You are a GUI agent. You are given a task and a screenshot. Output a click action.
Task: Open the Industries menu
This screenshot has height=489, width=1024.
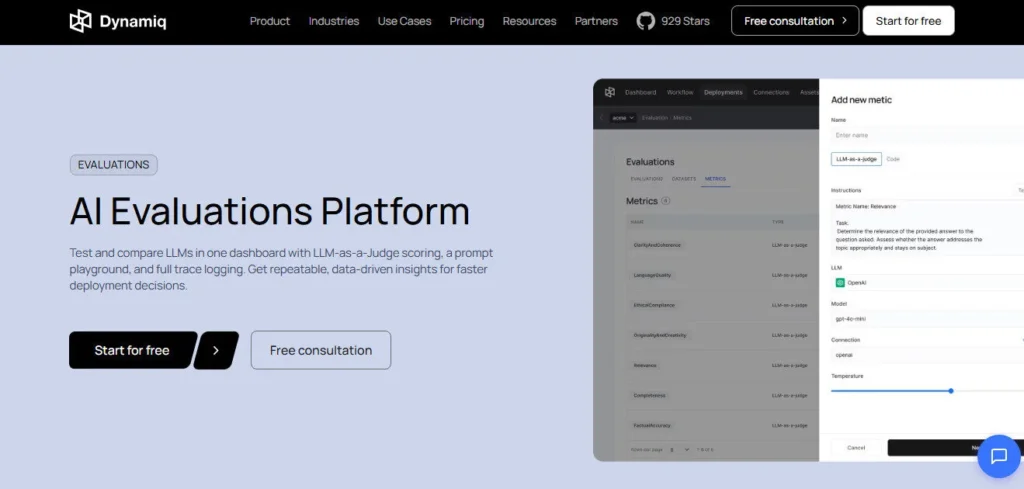click(334, 21)
